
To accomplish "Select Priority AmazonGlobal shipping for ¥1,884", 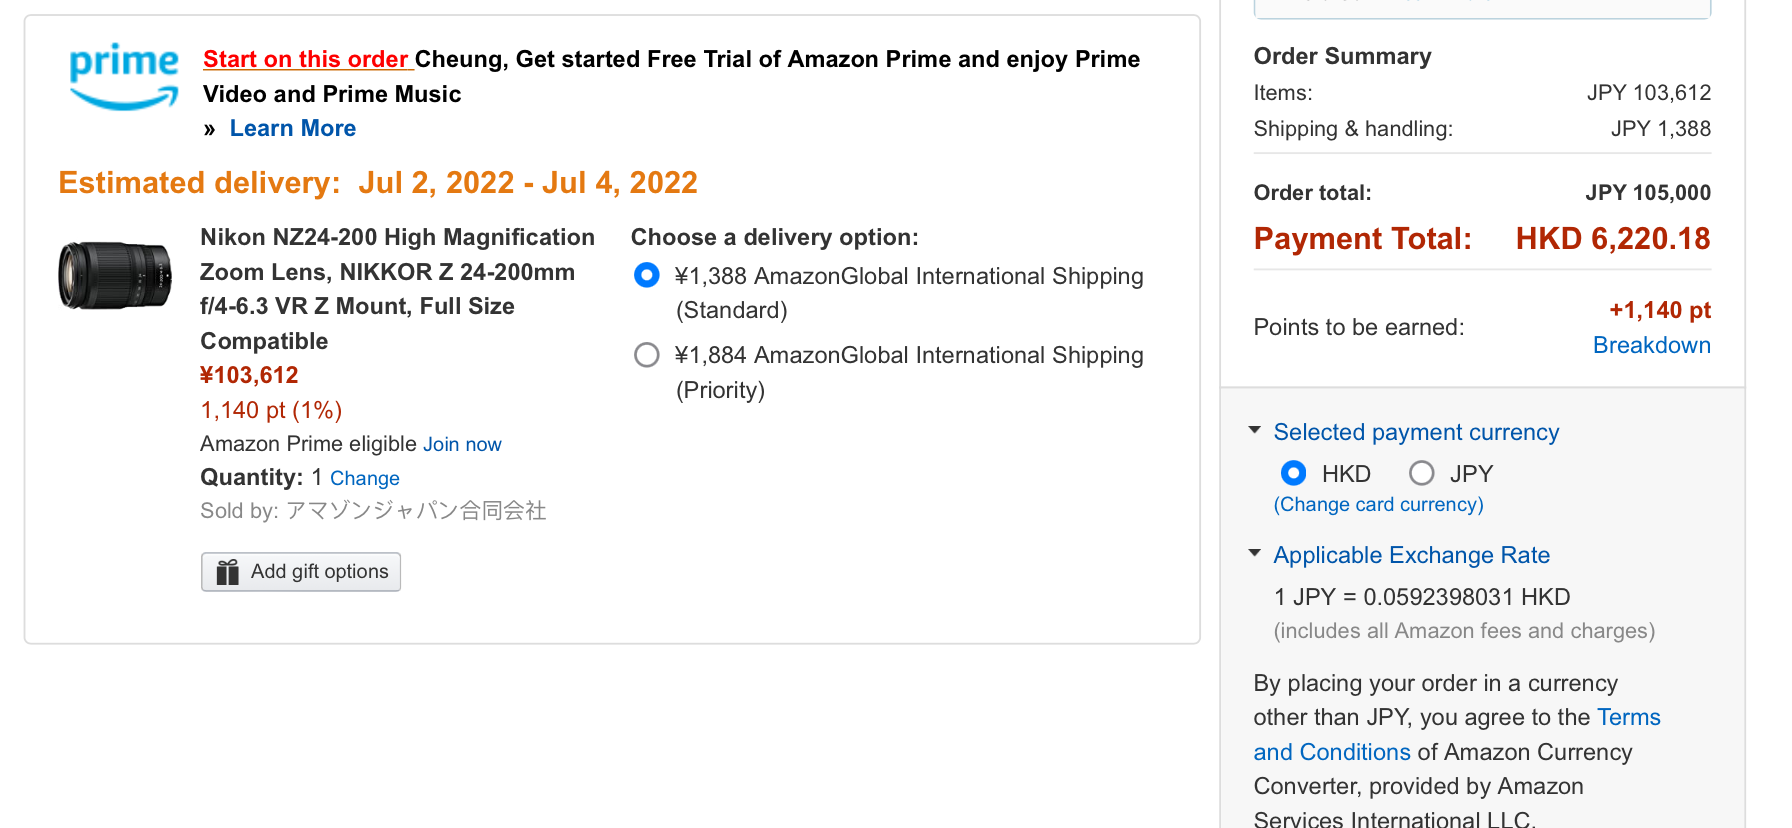I will [647, 355].
